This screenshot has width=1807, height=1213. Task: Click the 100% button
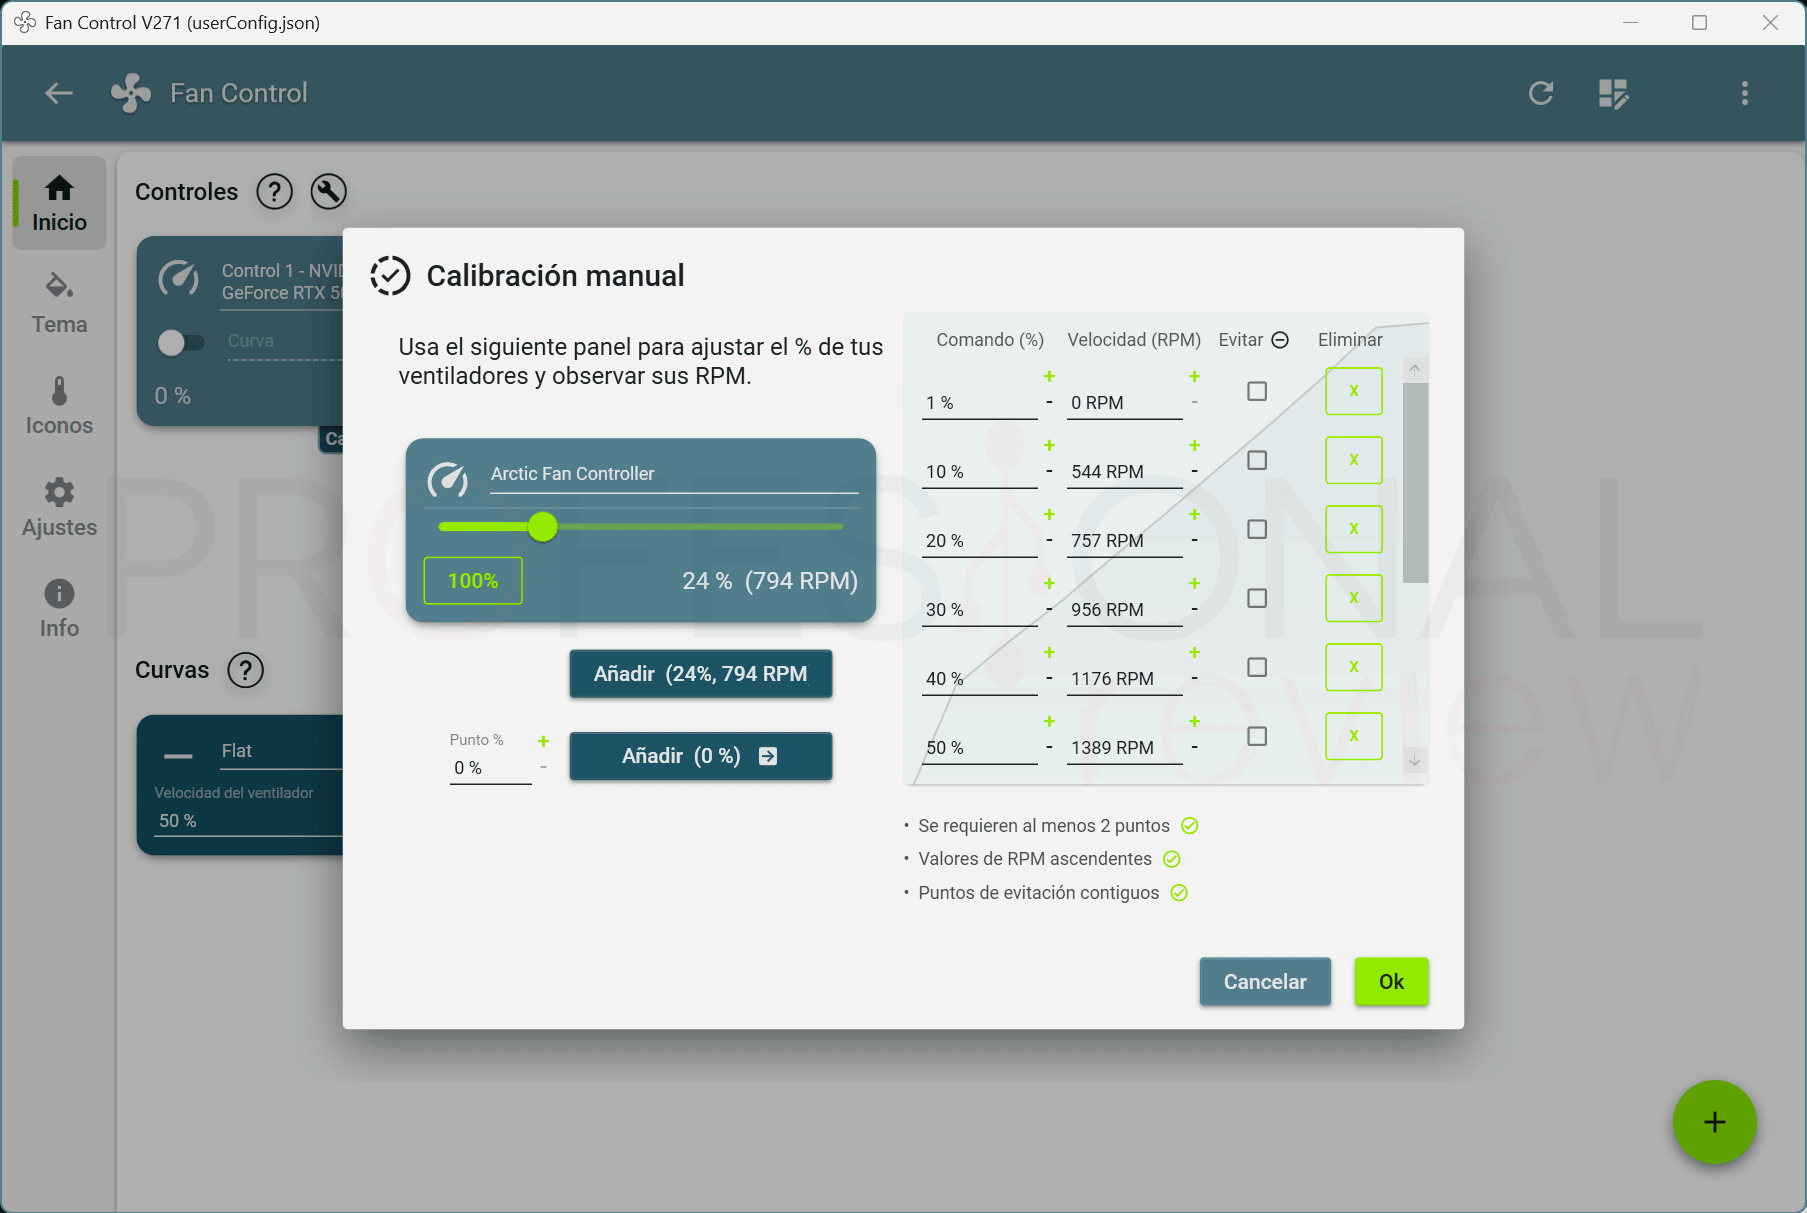(473, 581)
